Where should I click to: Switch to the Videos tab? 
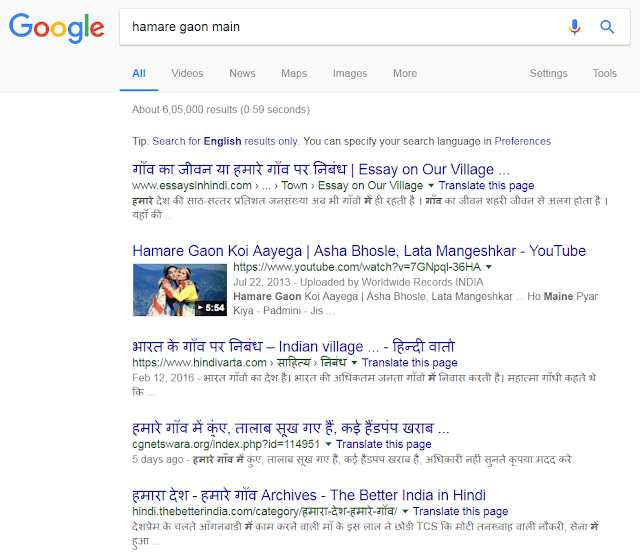[x=187, y=73]
